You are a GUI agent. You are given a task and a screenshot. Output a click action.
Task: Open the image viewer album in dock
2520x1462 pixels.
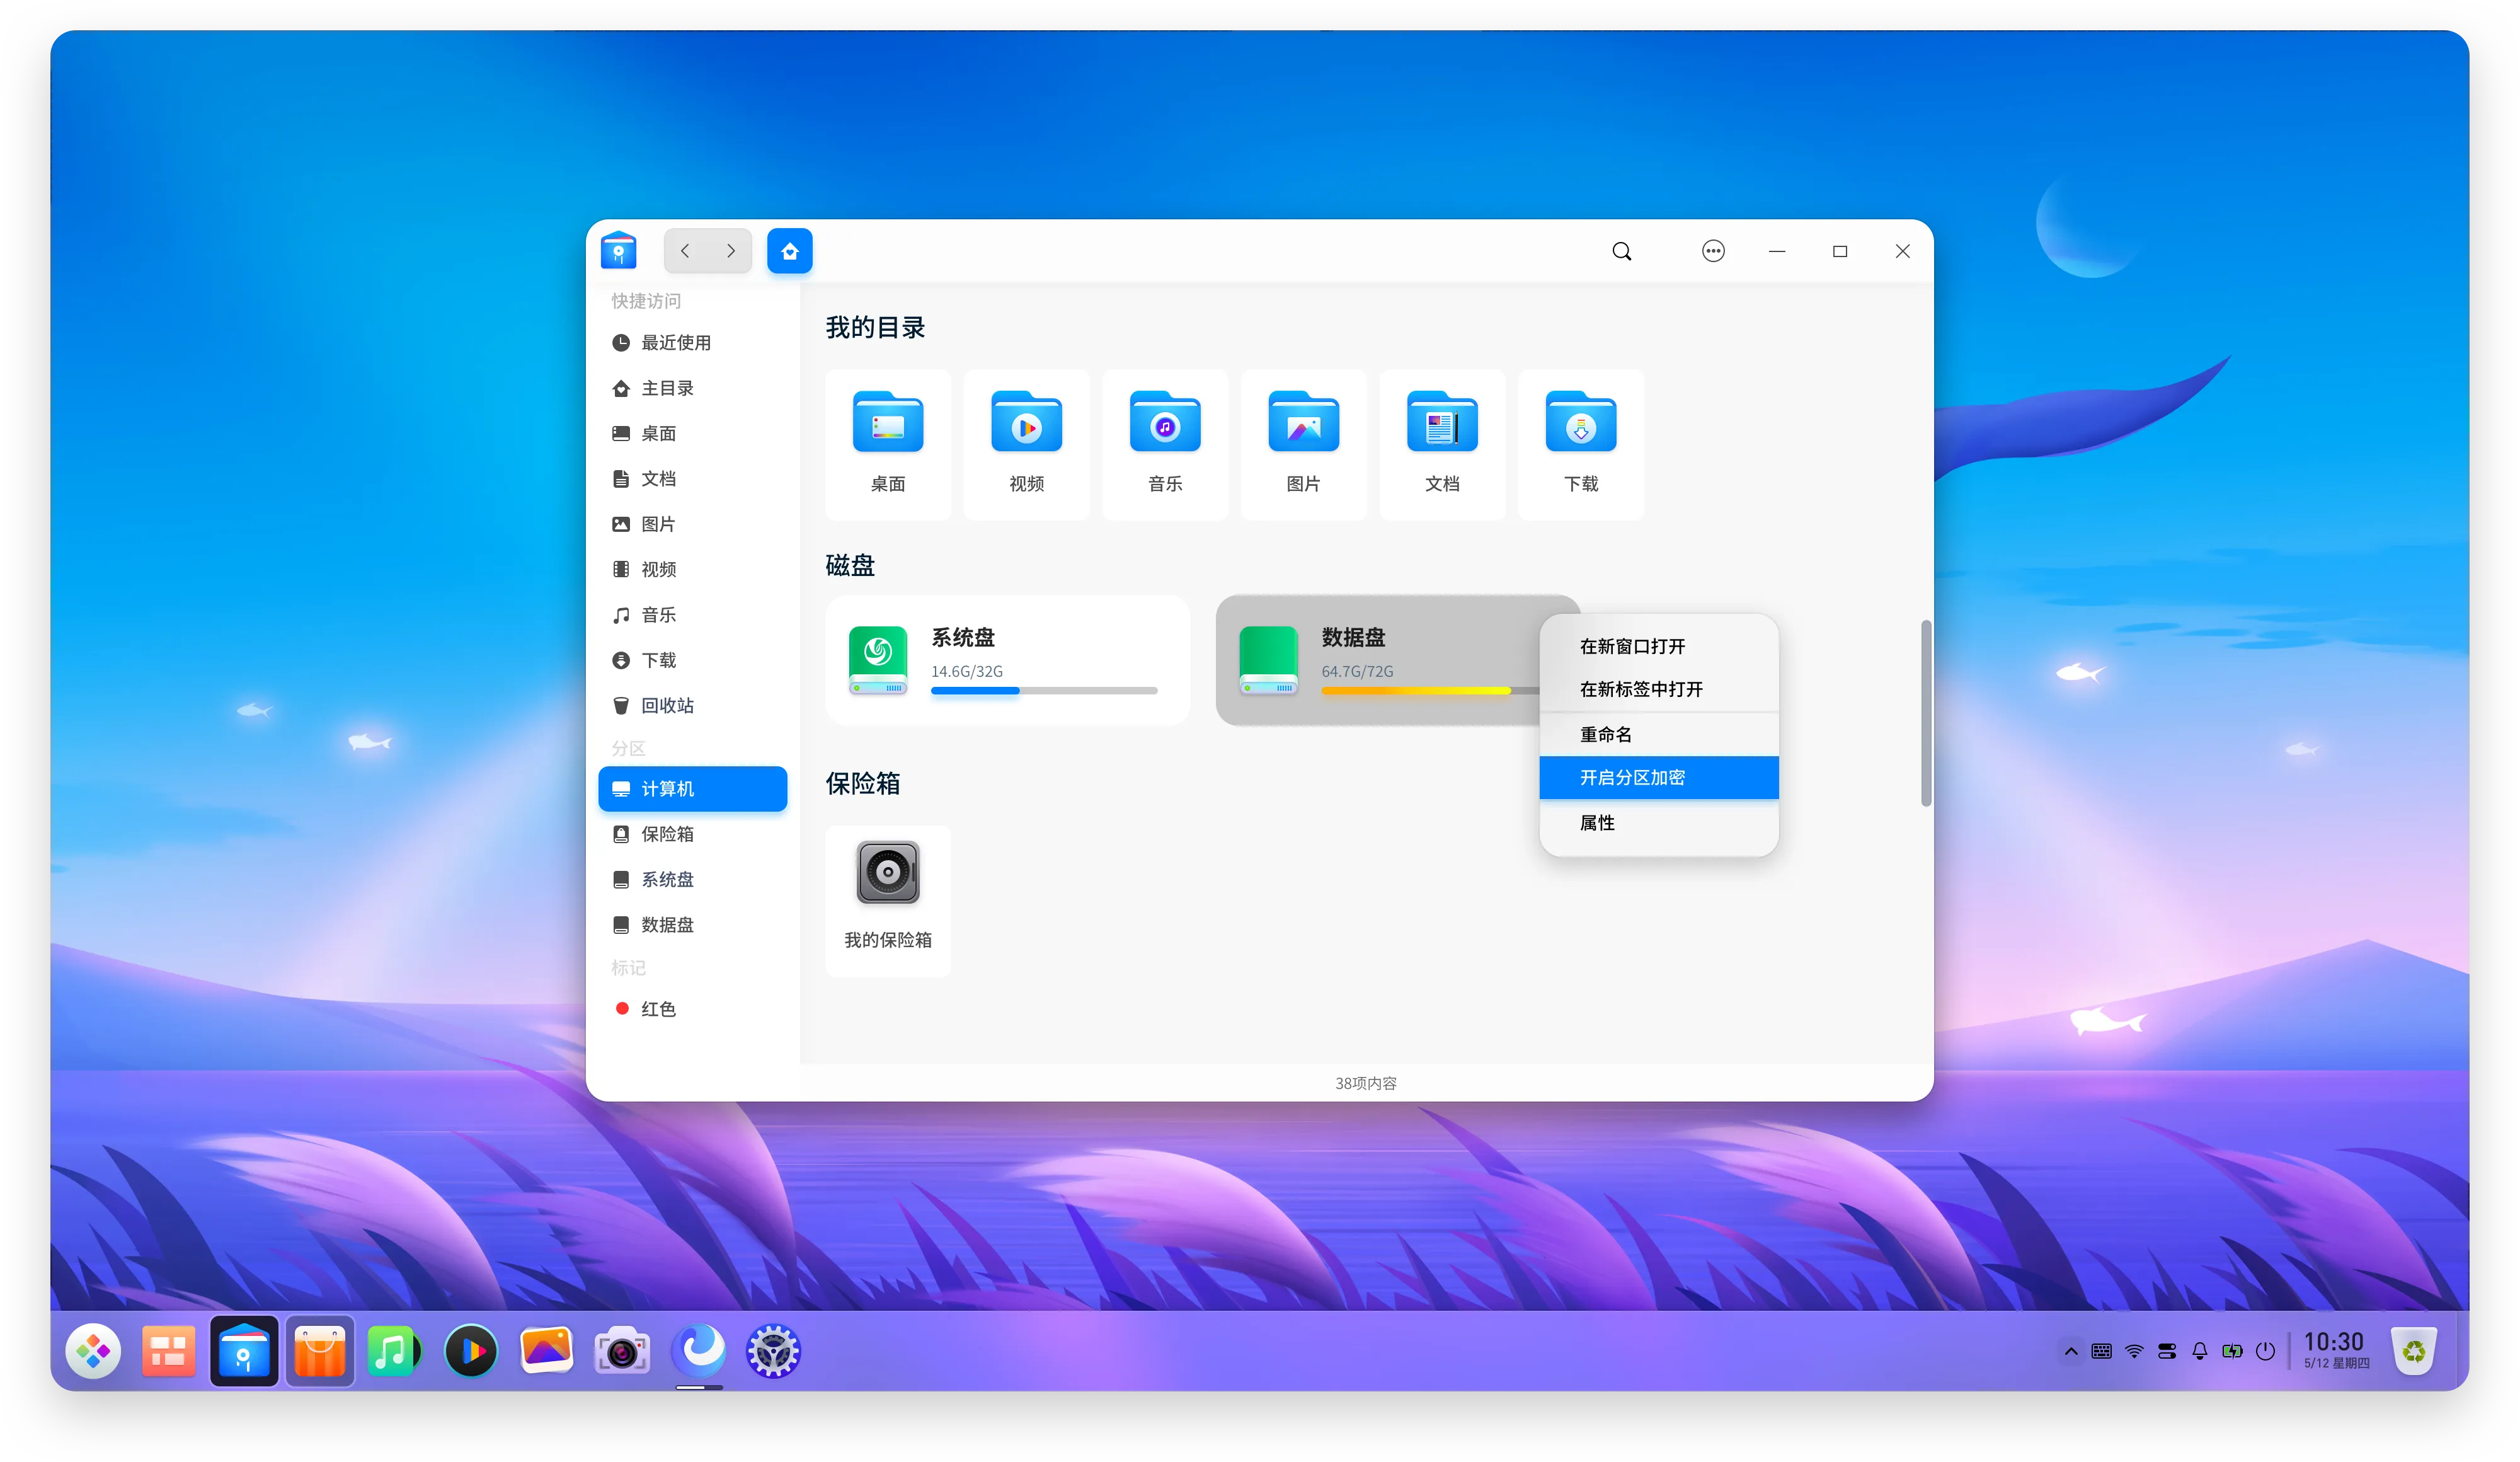click(x=546, y=1351)
